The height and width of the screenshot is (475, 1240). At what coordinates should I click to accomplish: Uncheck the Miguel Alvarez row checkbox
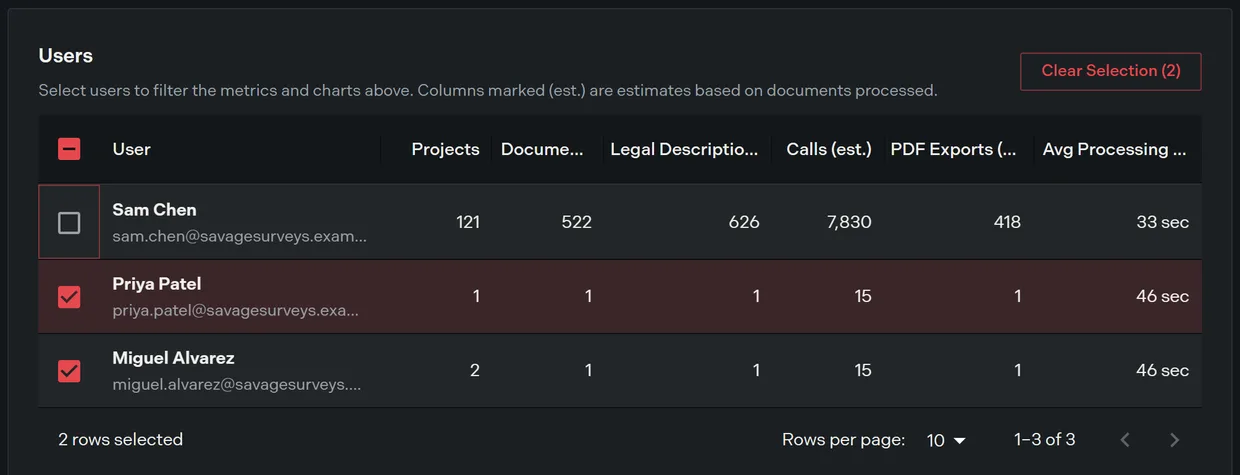[x=69, y=371]
